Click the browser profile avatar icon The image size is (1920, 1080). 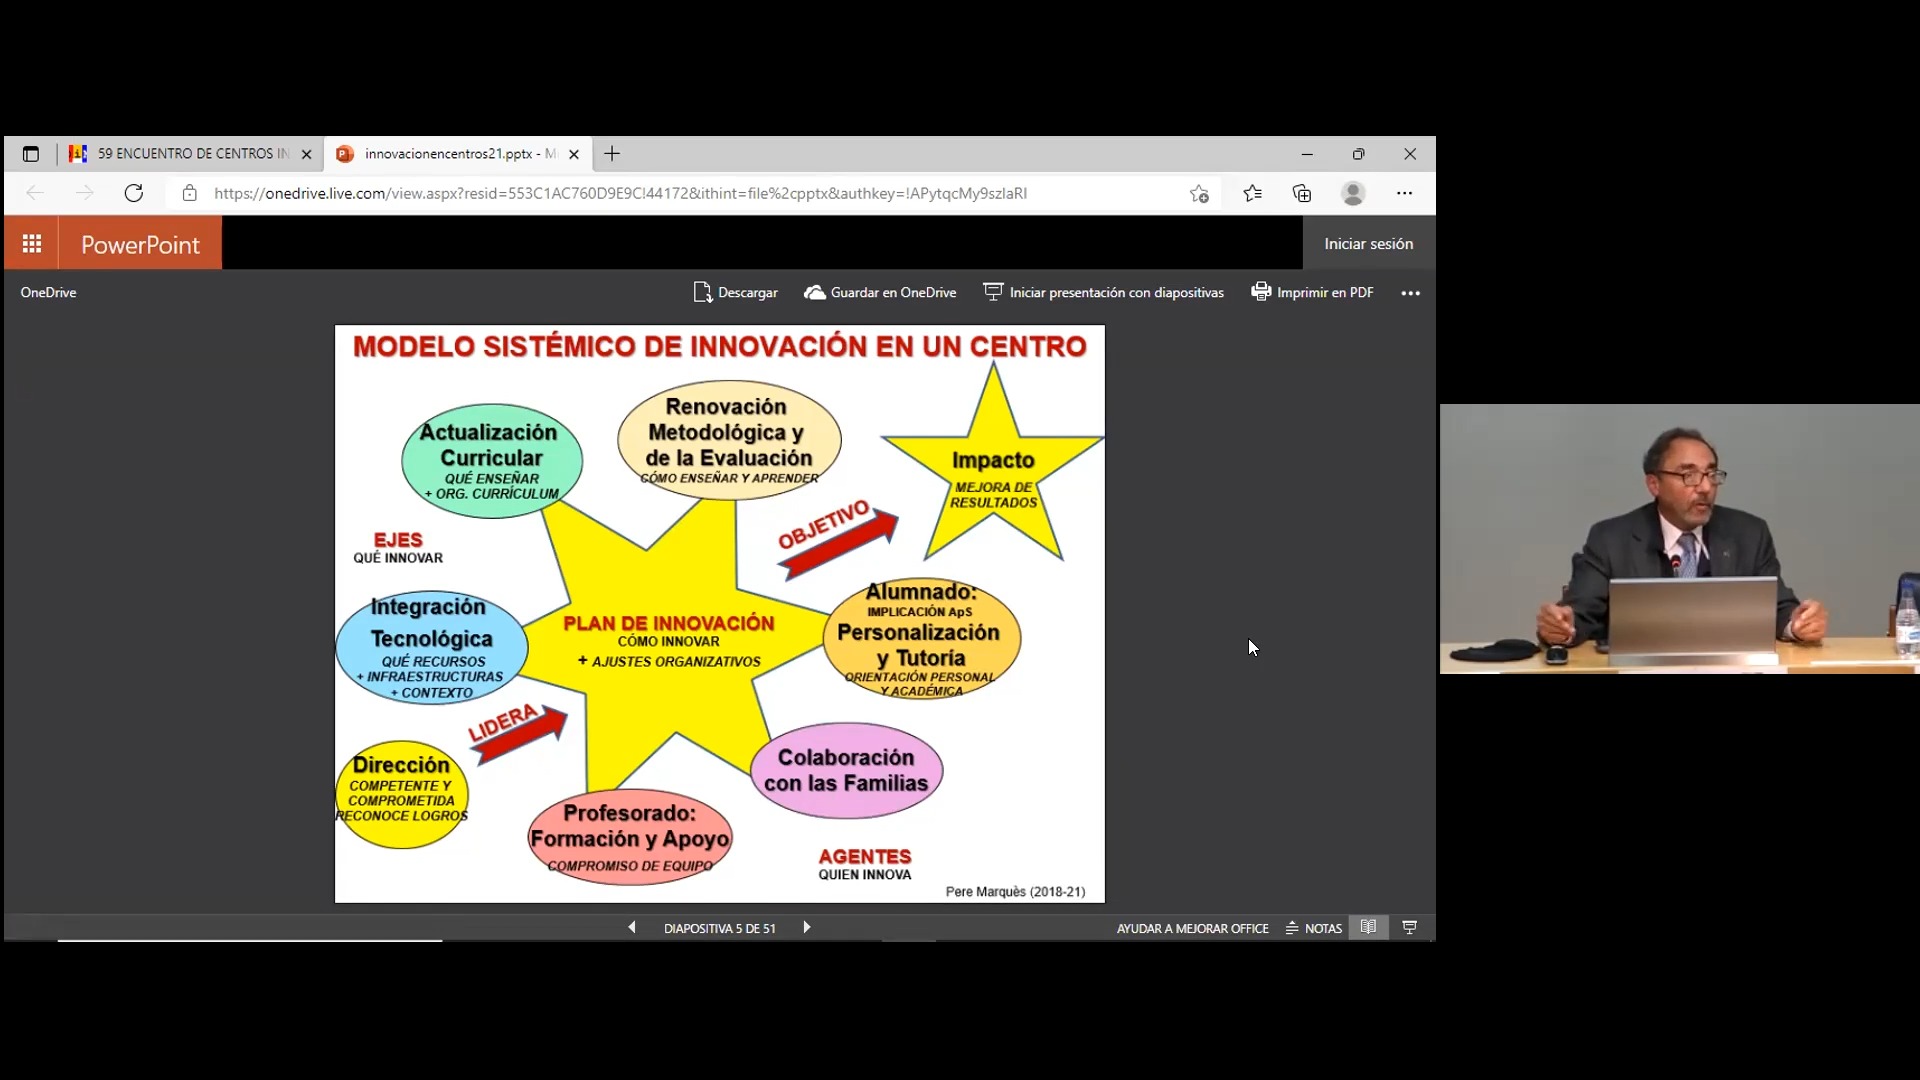tap(1353, 194)
